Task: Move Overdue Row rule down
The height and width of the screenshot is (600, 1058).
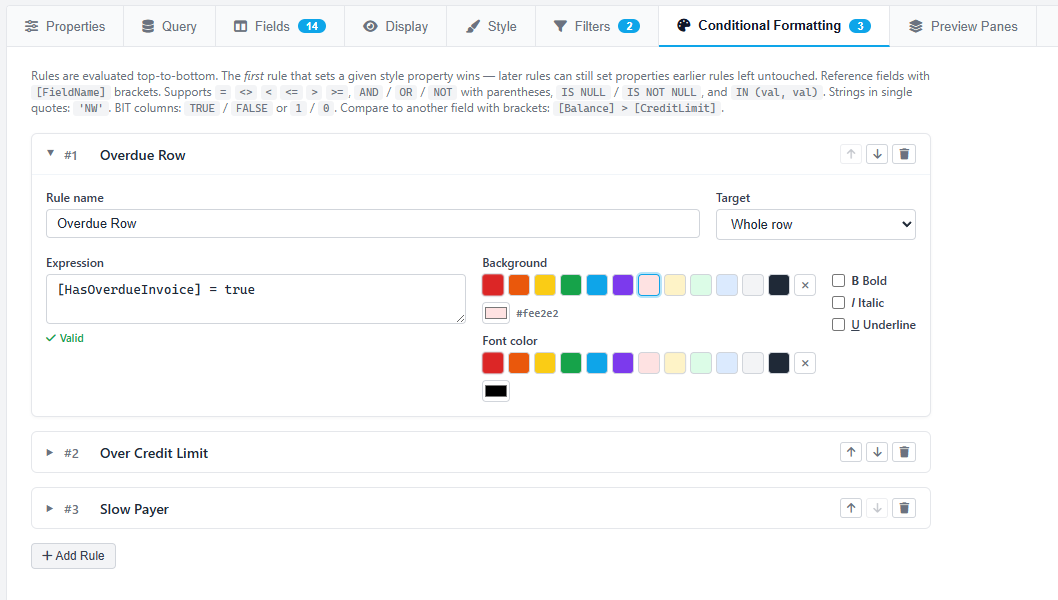Action: pyautogui.click(x=877, y=155)
